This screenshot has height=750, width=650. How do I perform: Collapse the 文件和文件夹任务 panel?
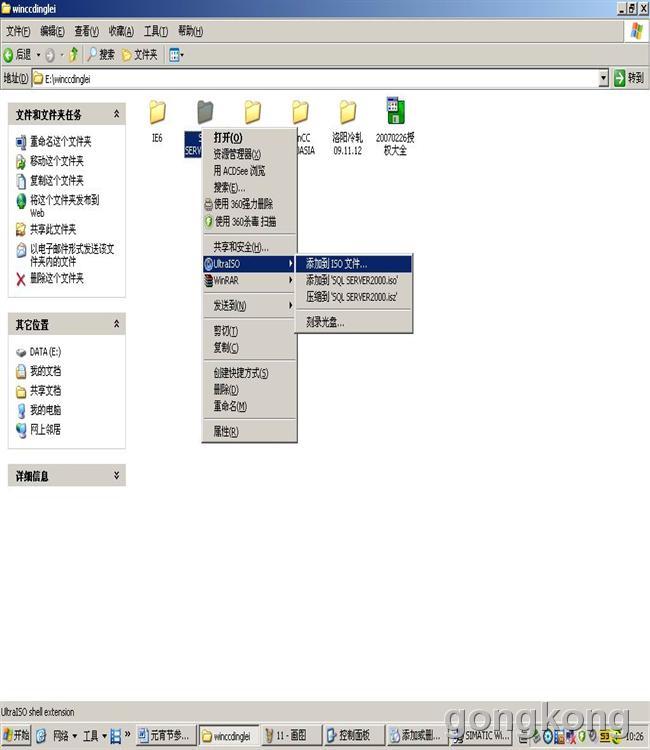pyautogui.click(x=116, y=115)
